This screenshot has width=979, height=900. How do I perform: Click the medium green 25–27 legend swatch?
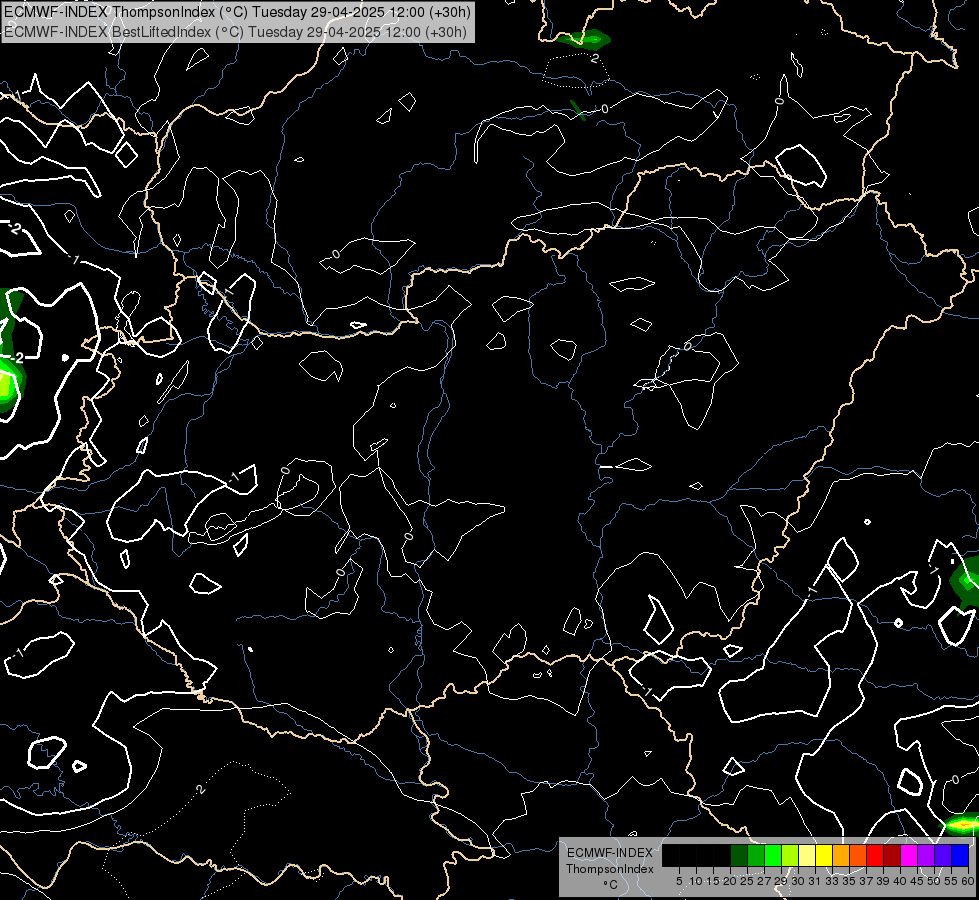(x=756, y=855)
